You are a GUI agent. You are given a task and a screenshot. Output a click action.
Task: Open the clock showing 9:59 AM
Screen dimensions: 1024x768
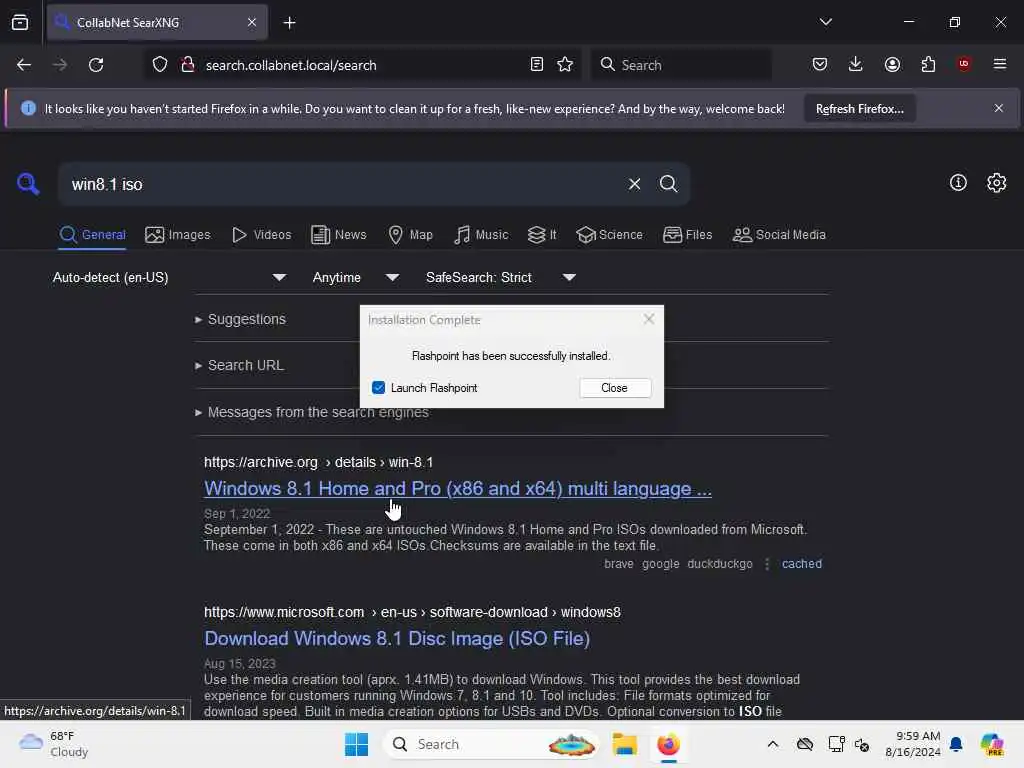[912, 744]
